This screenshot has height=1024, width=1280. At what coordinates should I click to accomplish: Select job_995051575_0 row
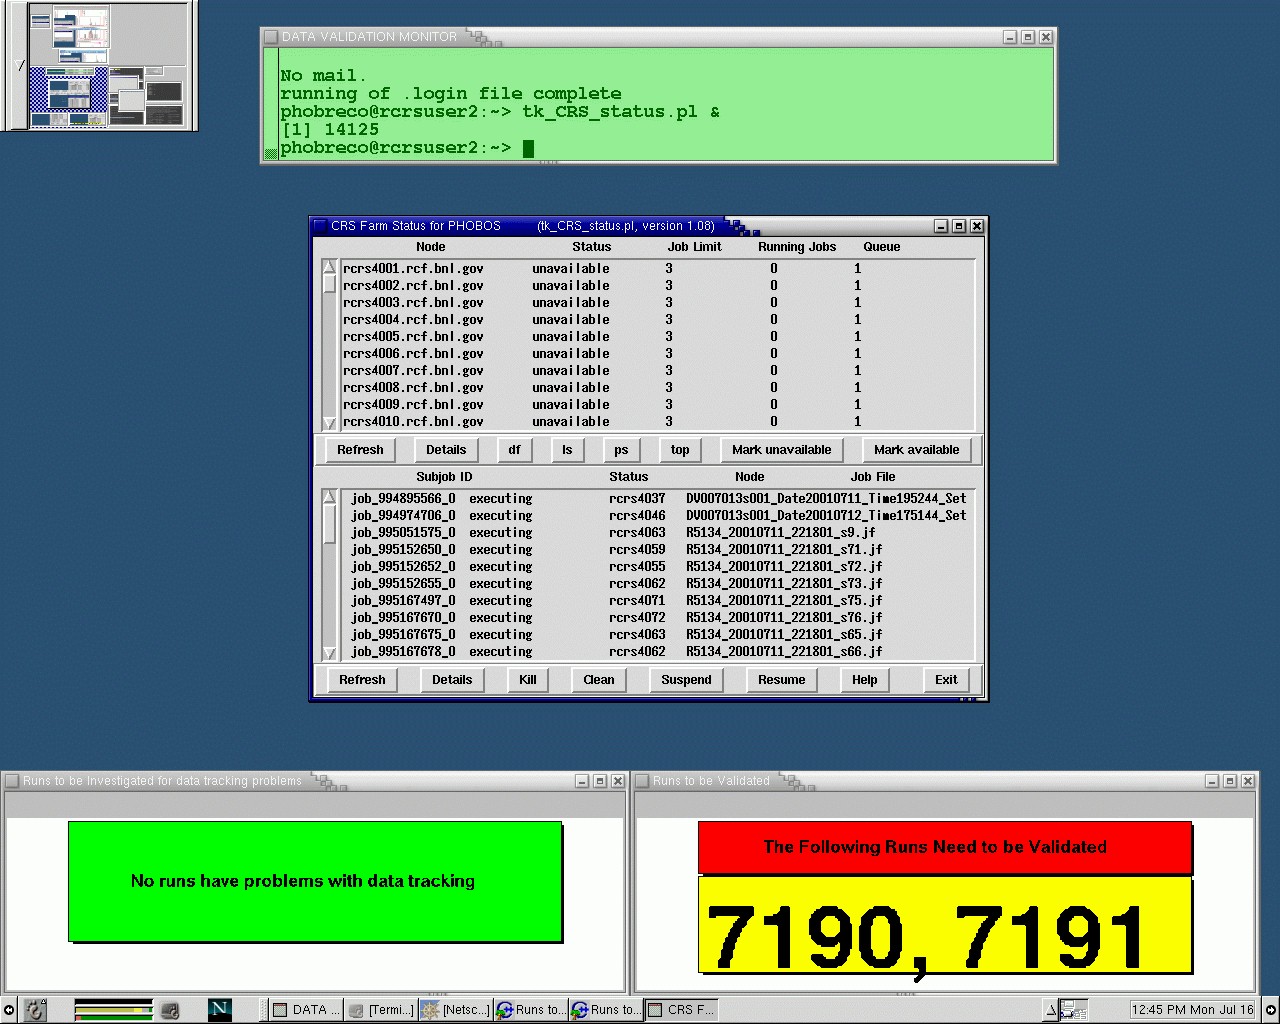click(x=657, y=533)
